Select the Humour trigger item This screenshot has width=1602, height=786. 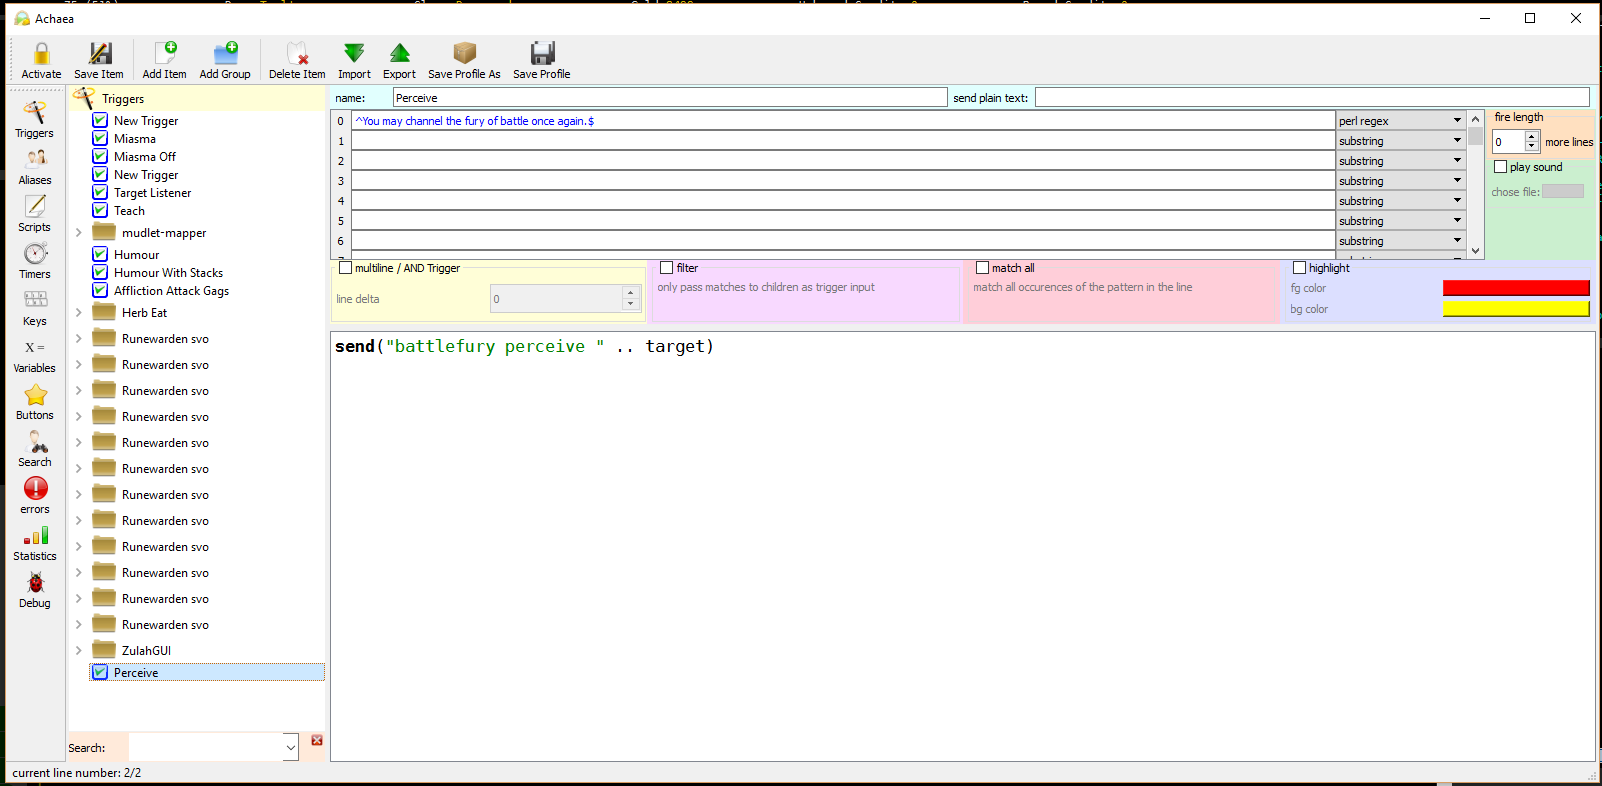pos(136,255)
